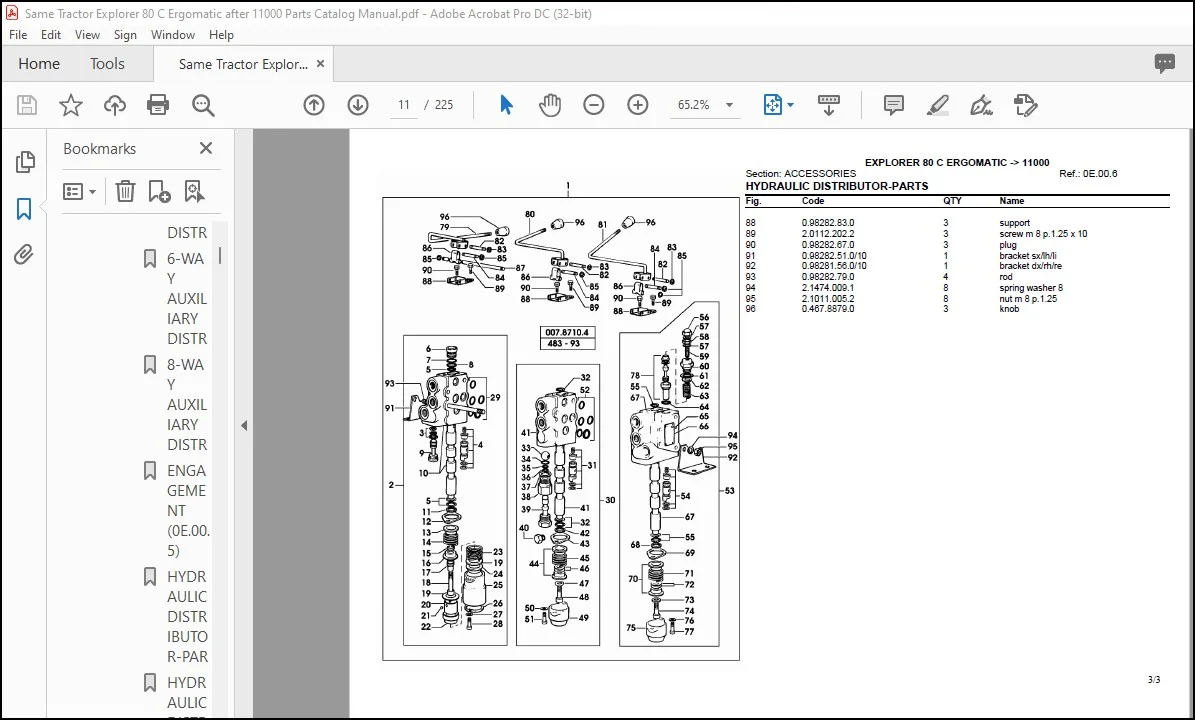
Task: Open the Page Thumbnails panel icon
Action: [24, 162]
